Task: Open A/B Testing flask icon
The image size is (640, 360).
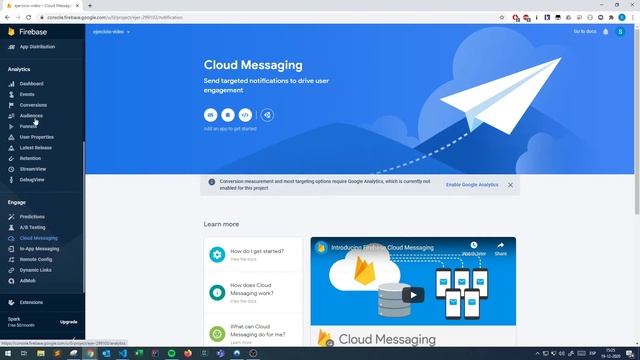Action: (11, 227)
